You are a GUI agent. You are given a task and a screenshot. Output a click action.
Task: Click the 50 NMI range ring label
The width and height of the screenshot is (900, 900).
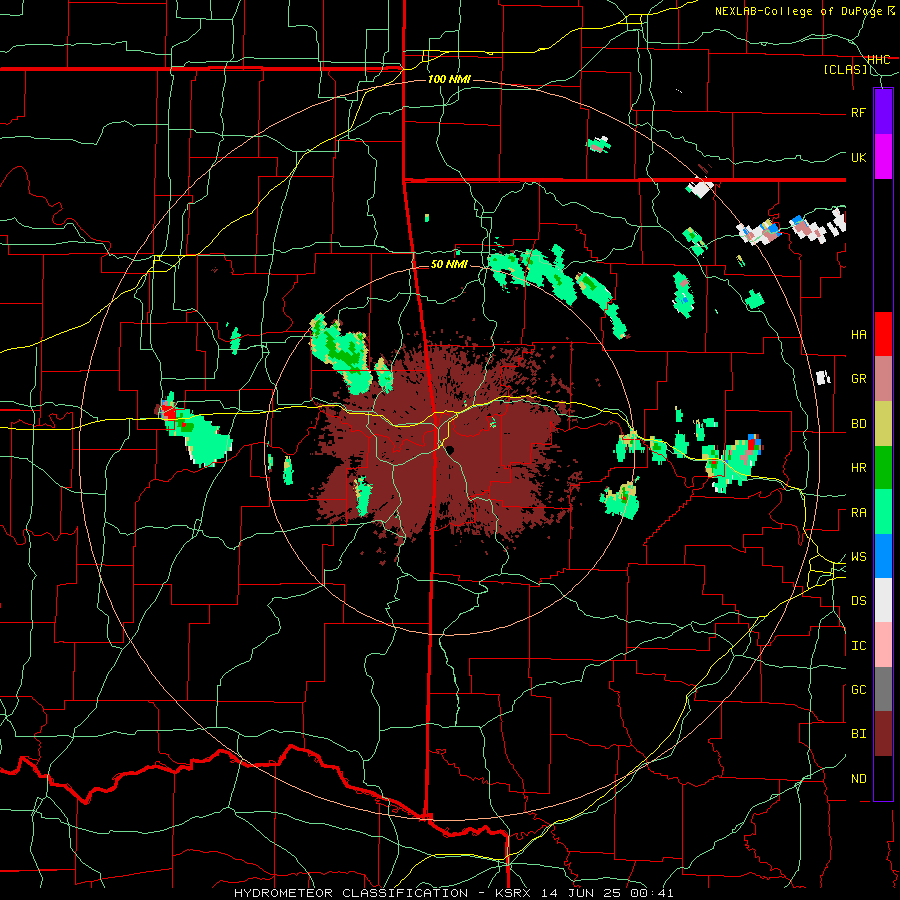point(449,265)
